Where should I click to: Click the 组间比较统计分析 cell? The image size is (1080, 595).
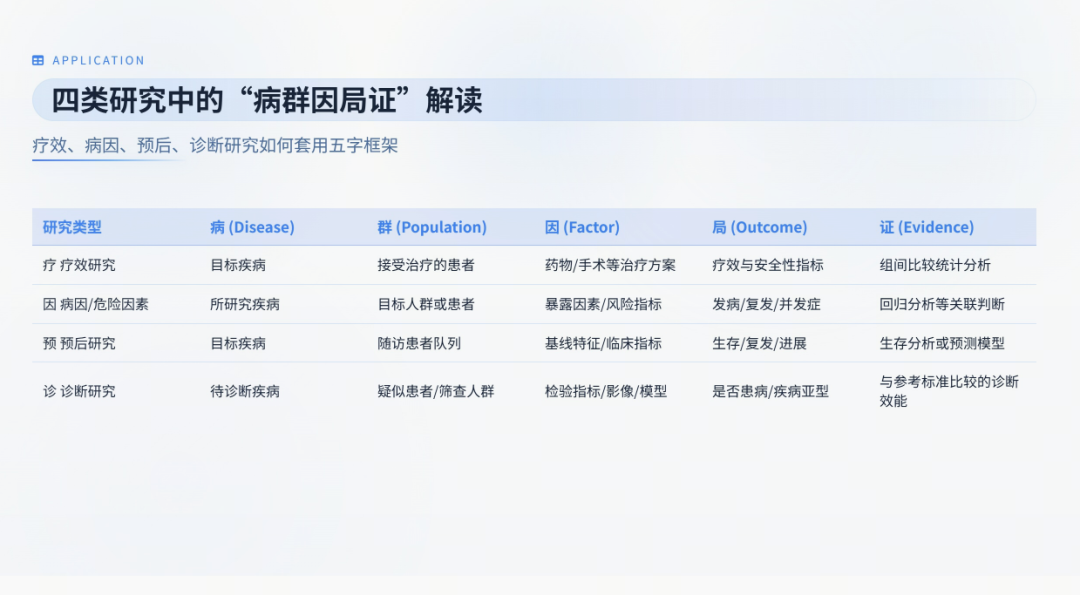[935, 265]
